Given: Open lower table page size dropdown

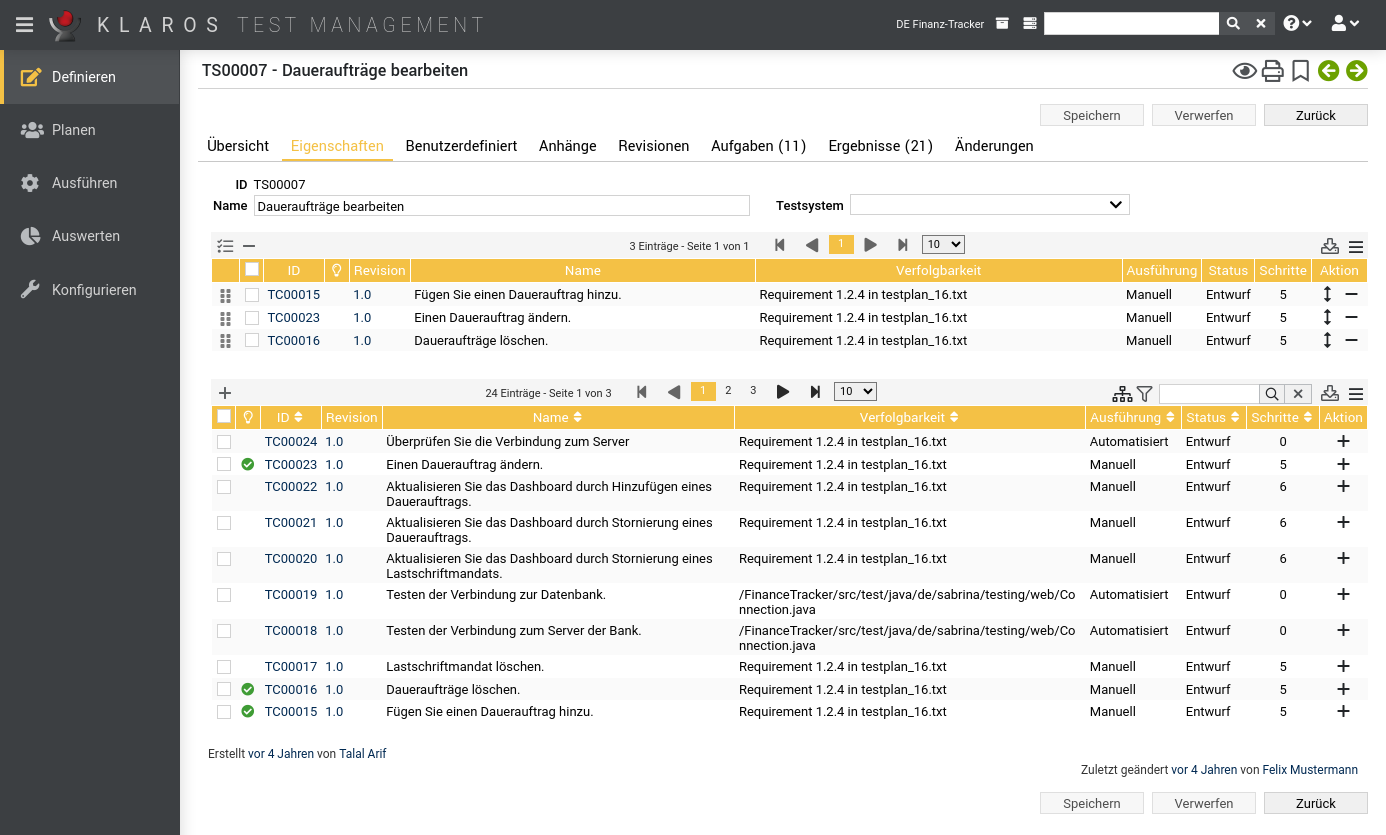Looking at the screenshot, I should click(855, 391).
